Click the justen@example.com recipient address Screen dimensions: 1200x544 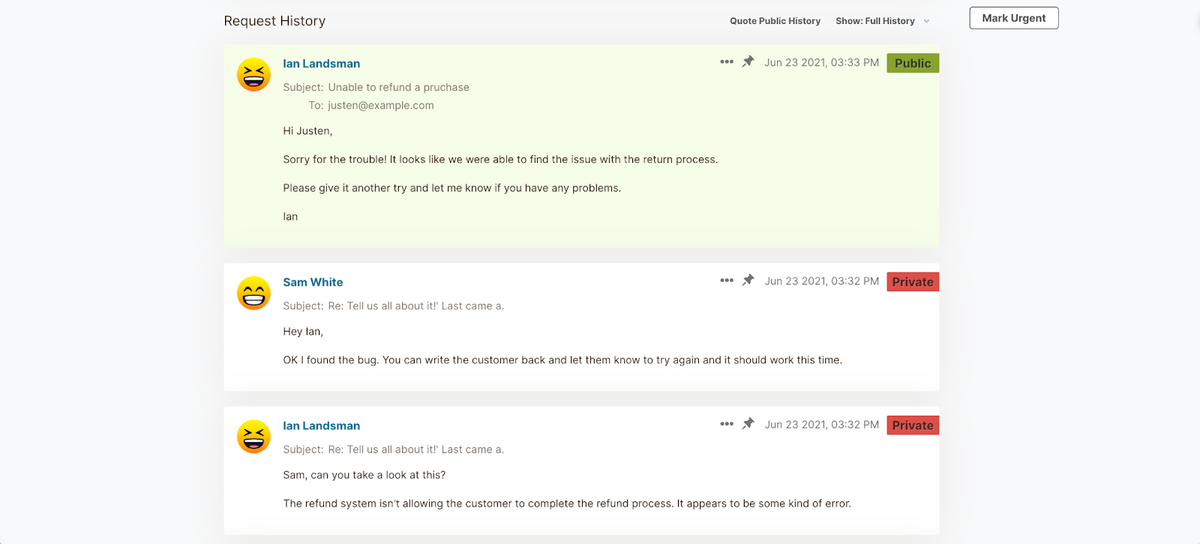tap(381, 105)
